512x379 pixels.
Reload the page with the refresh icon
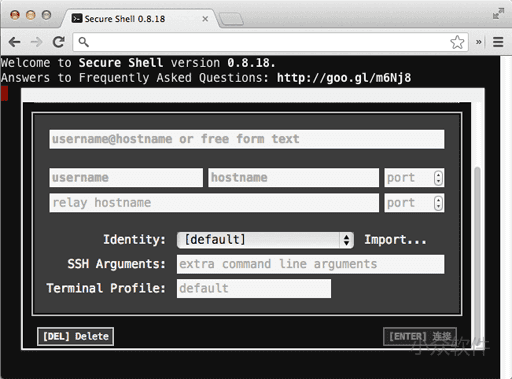click(59, 42)
